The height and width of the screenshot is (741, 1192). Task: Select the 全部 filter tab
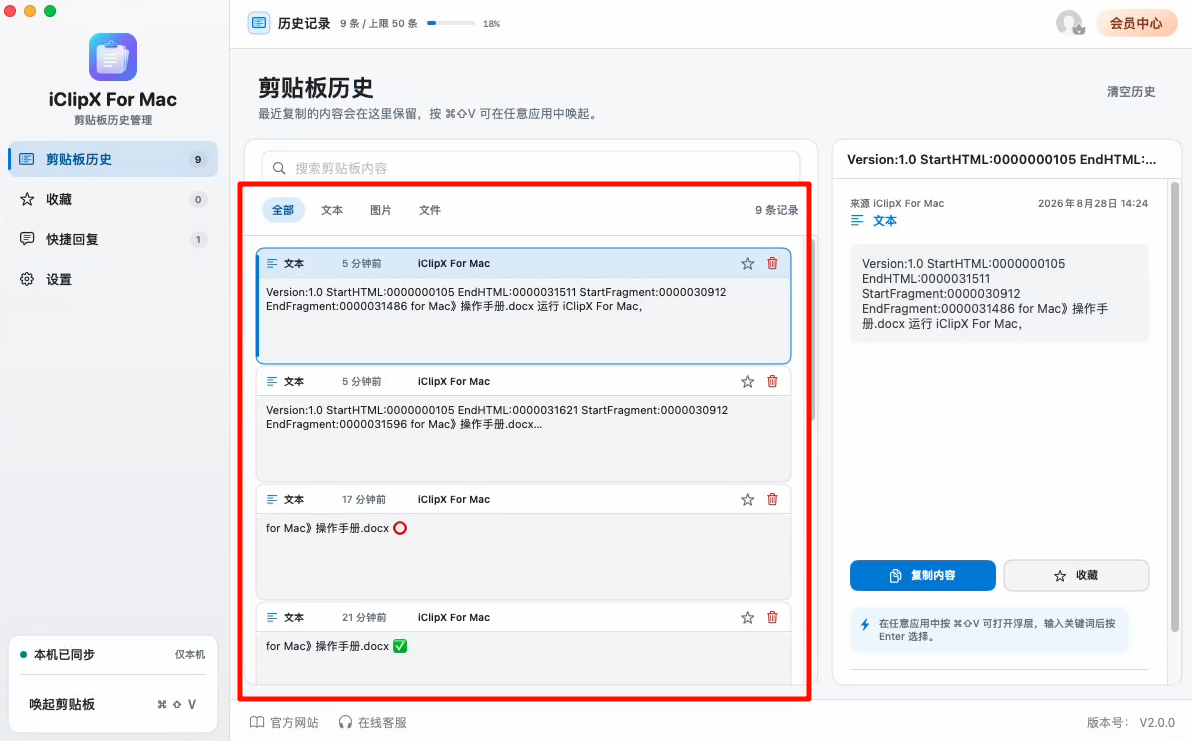tap(283, 210)
